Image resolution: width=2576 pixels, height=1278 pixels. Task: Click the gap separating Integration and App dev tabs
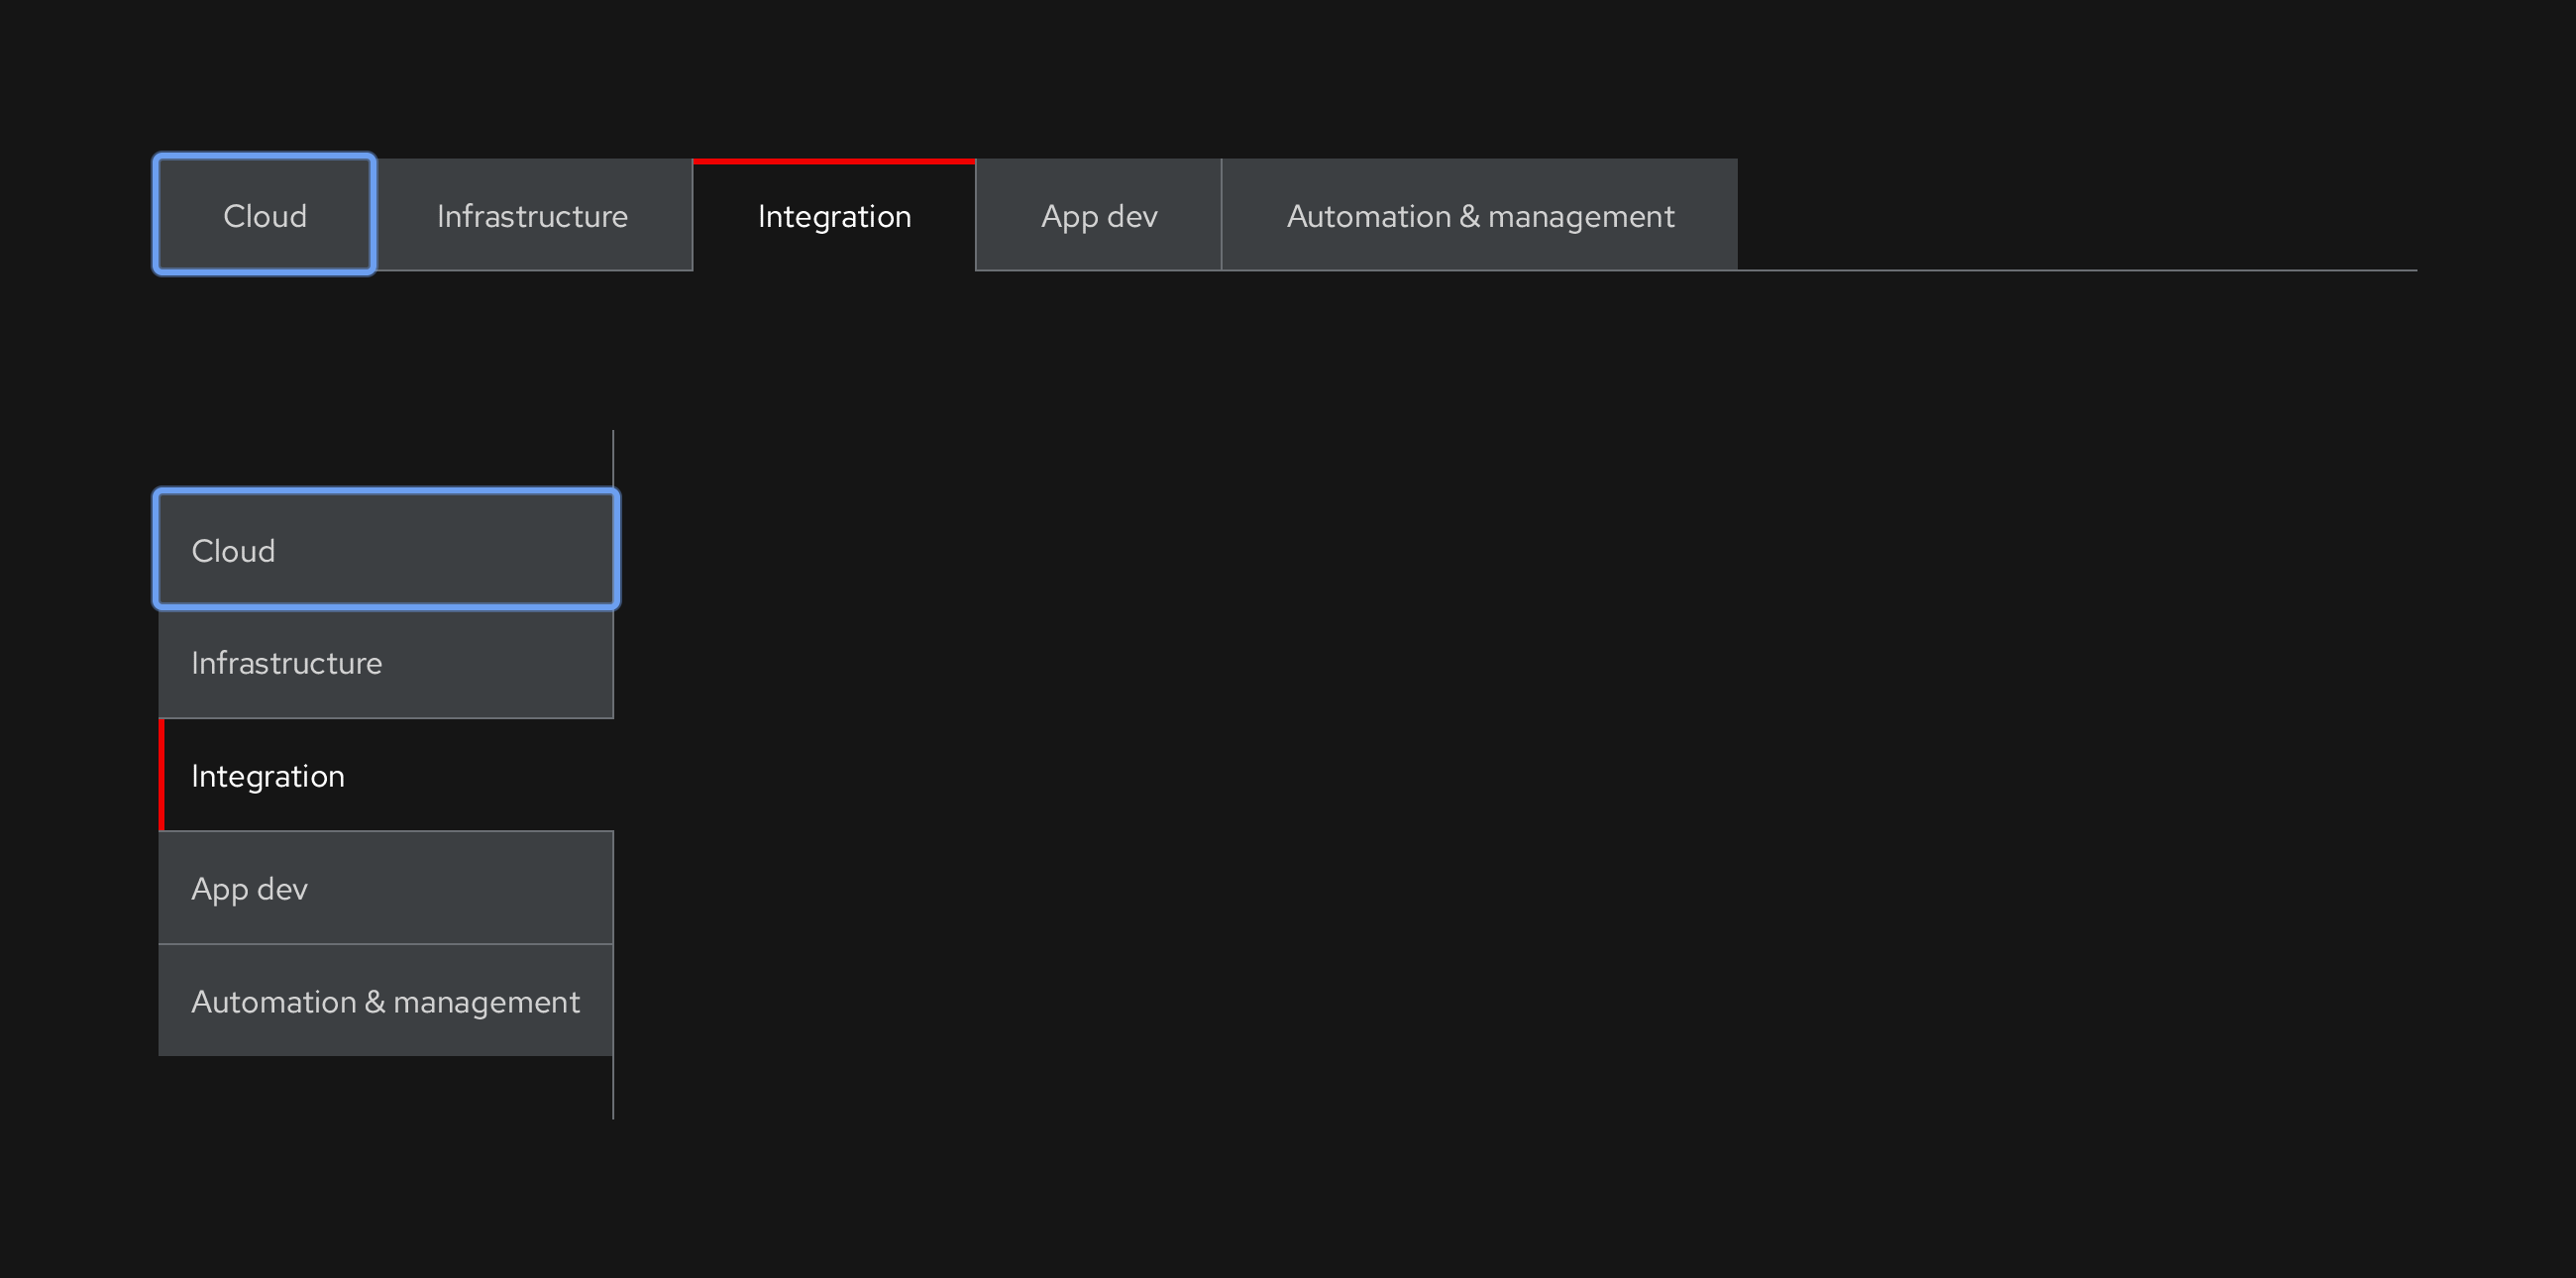click(974, 214)
